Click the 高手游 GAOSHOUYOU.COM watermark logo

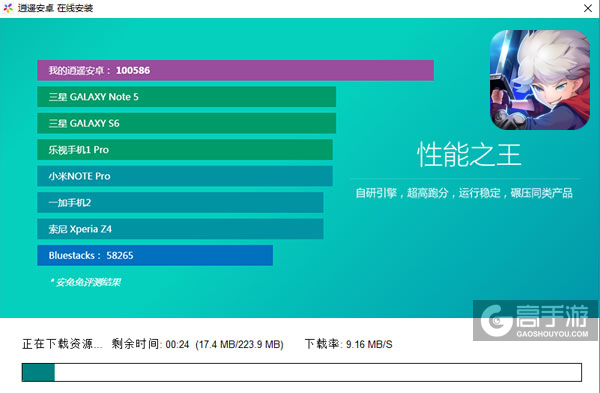(x=535, y=321)
